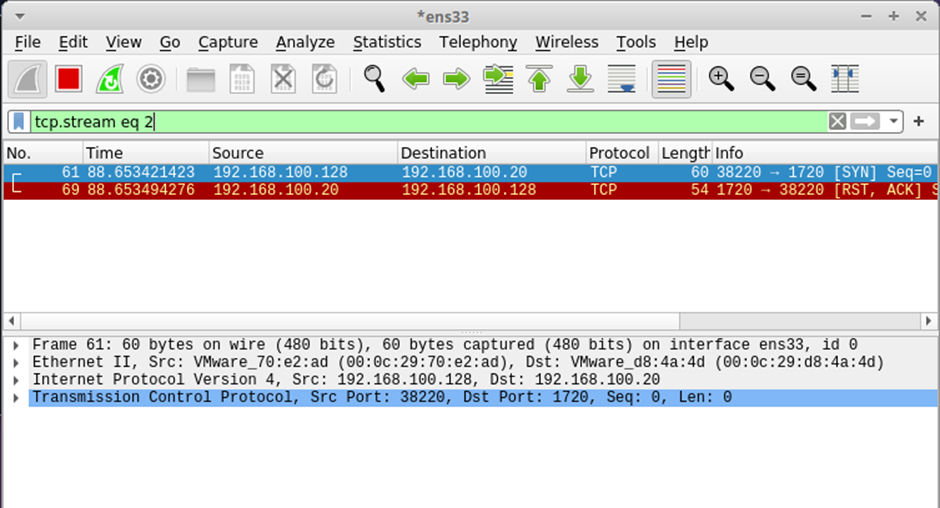The height and width of the screenshot is (508, 940).
Task: Zoom in on packet text
Action: (x=721, y=79)
